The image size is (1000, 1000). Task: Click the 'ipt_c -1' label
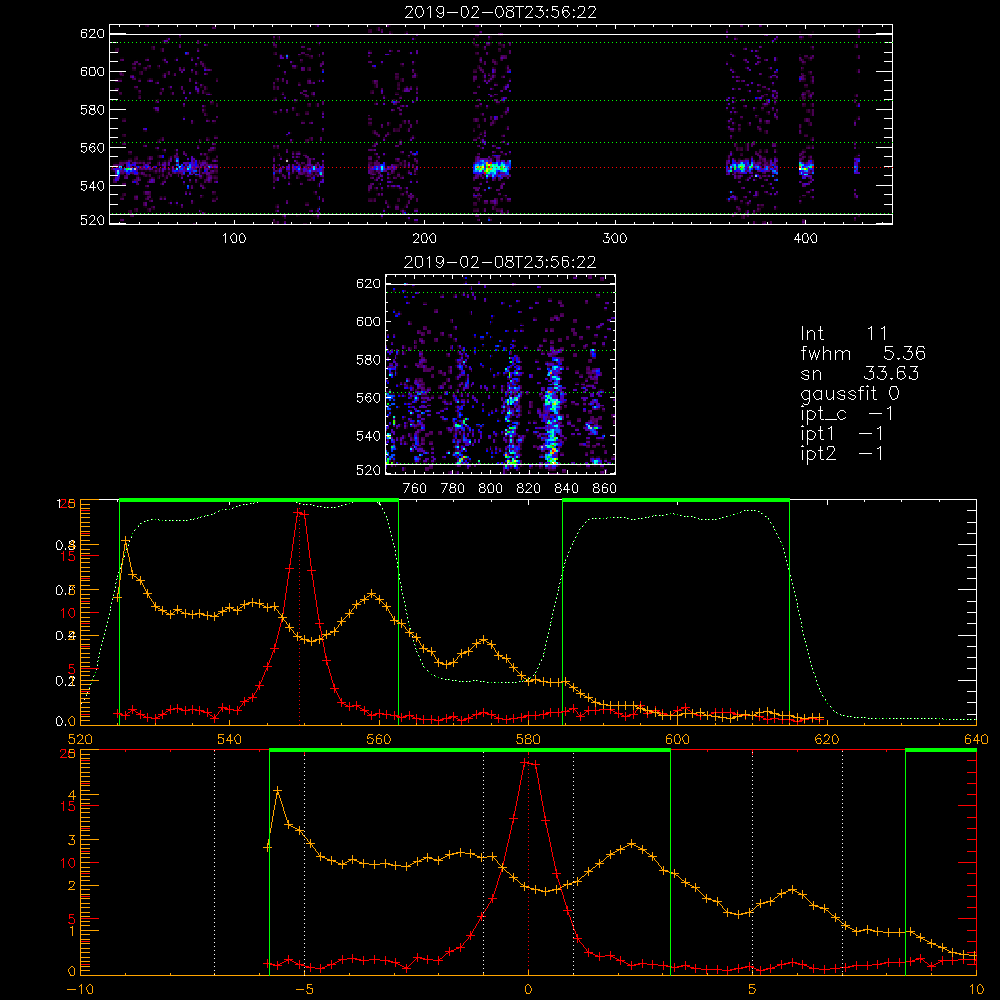(847, 414)
